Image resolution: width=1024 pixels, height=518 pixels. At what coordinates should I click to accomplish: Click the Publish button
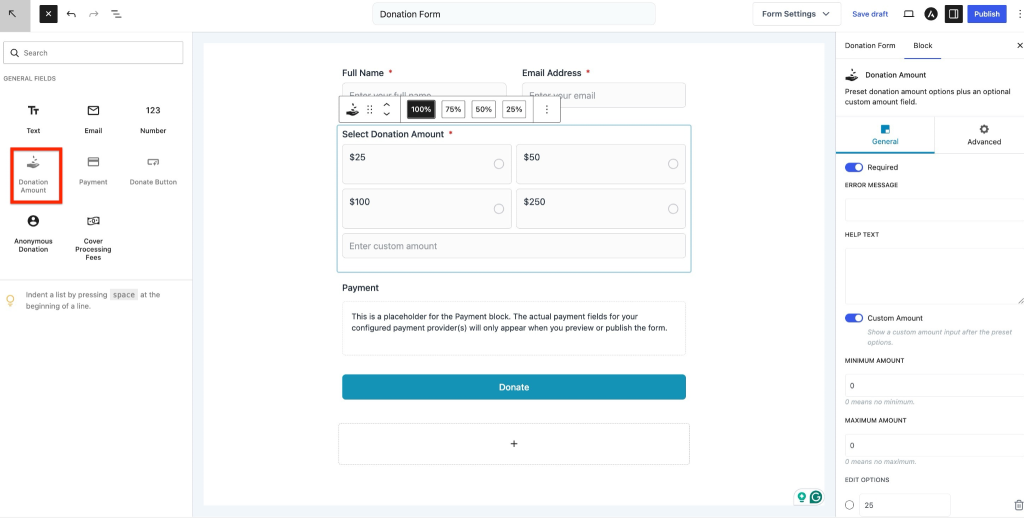click(x=987, y=14)
